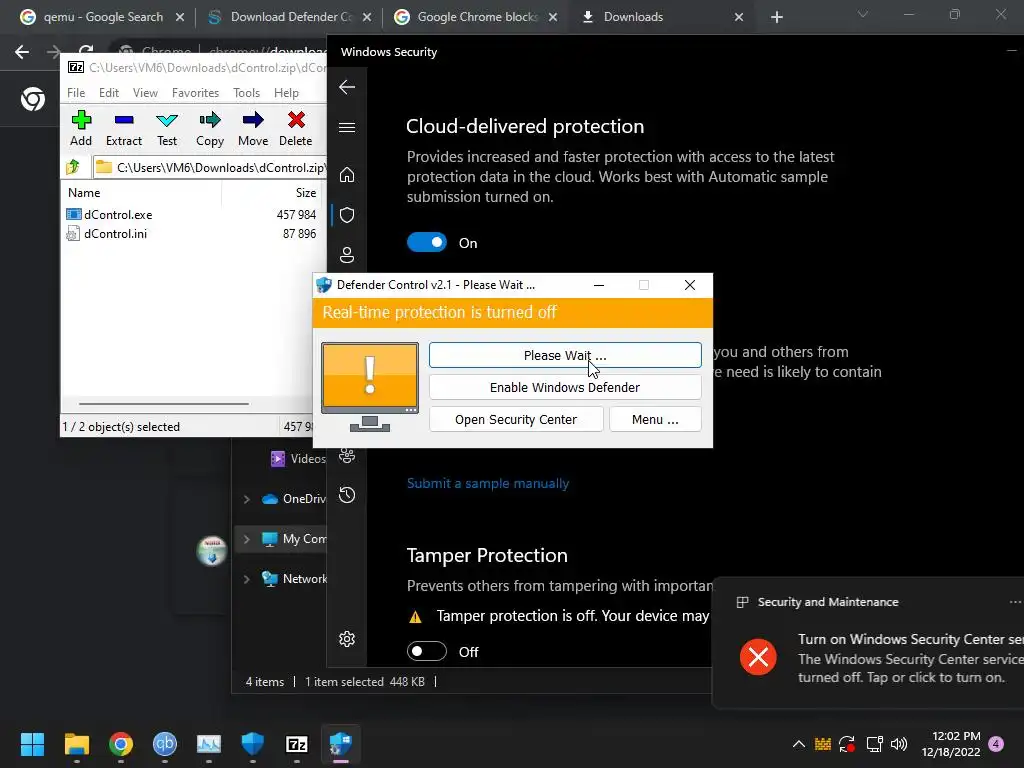Viewport: 1024px width, 768px height.
Task: Go up one folder level in 7-Zip
Action: [73, 167]
